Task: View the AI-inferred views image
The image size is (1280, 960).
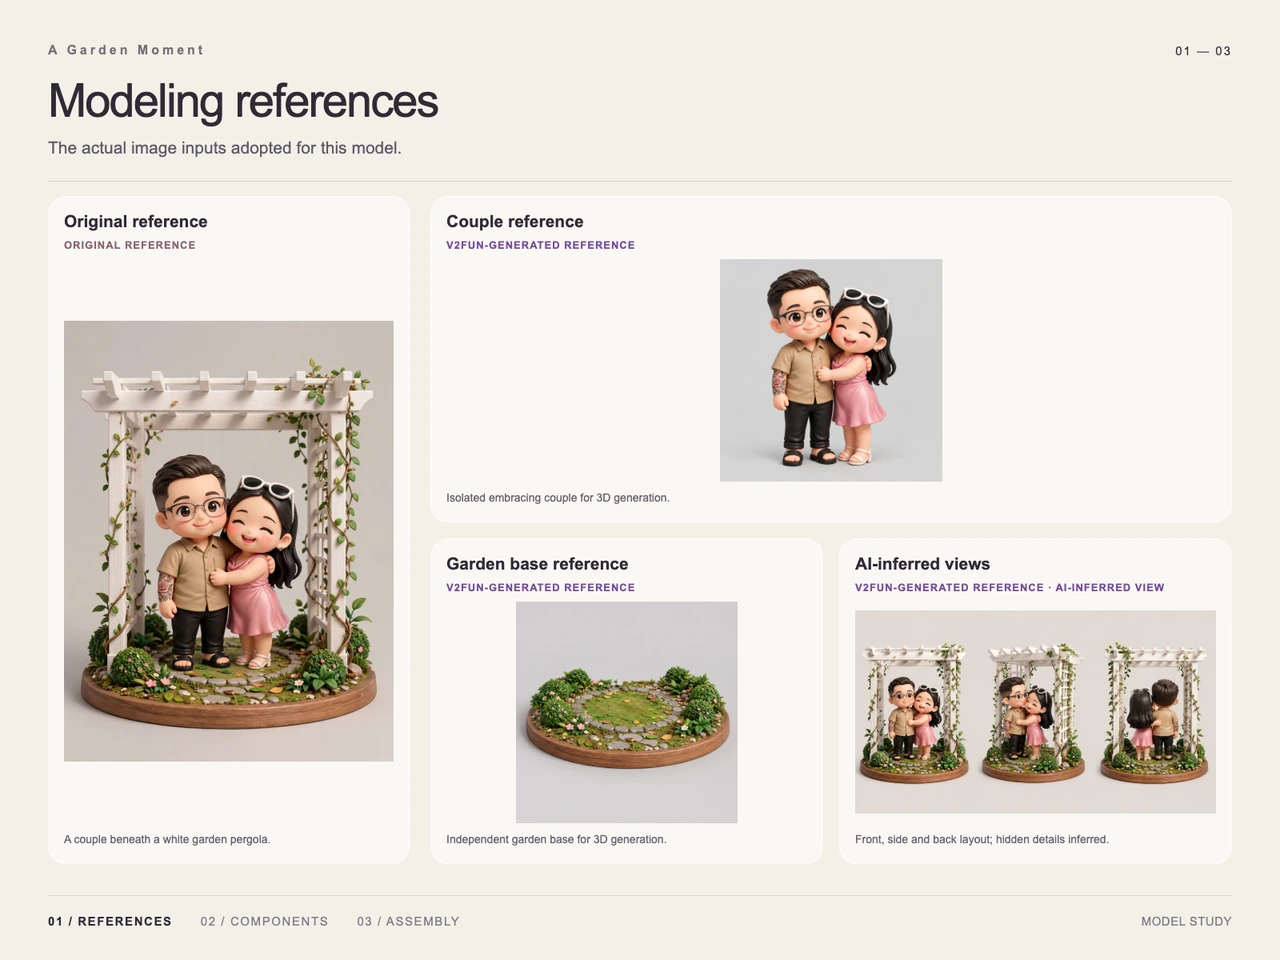Action: point(1035,712)
